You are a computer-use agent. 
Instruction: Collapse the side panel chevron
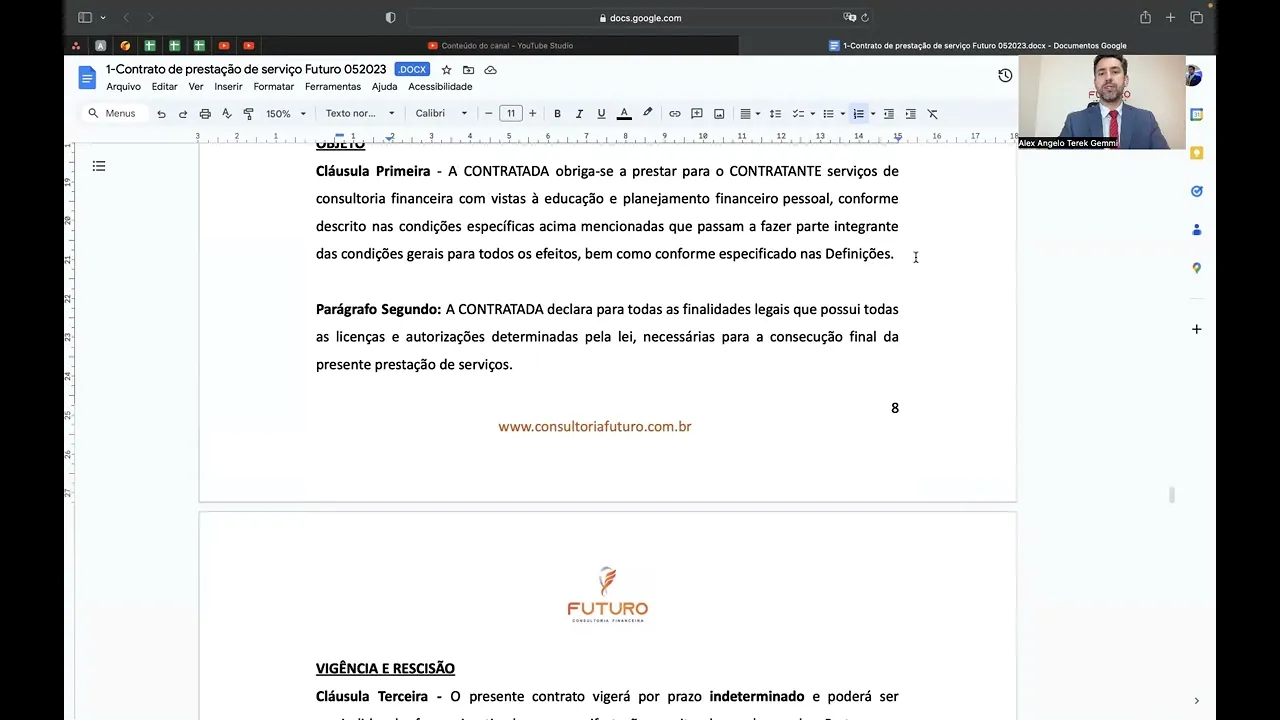[1196, 701]
